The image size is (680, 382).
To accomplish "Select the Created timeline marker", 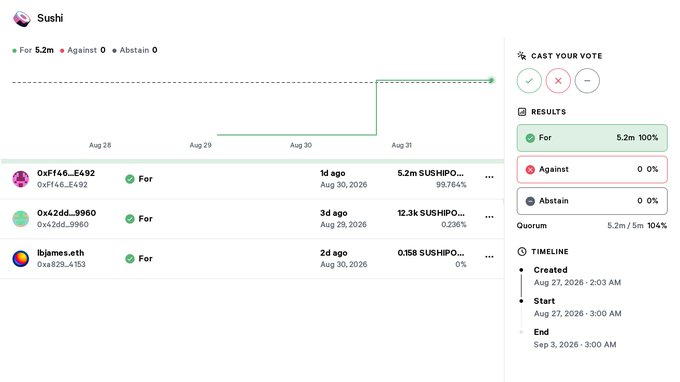I will (521, 270).
